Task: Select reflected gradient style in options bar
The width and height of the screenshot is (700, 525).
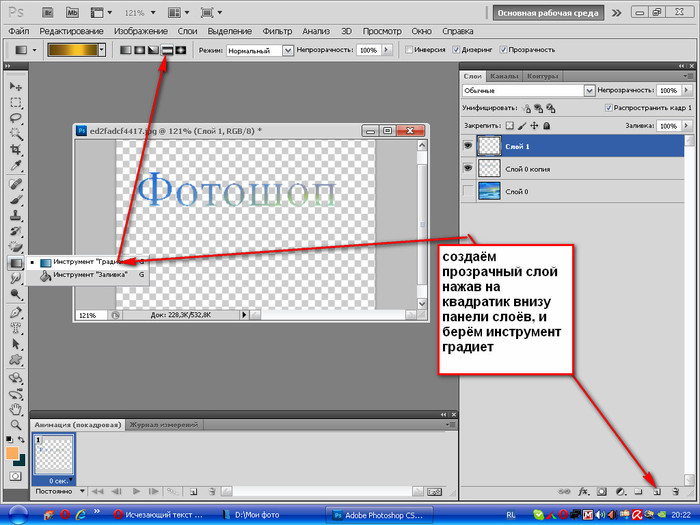Action: point(167,49)
